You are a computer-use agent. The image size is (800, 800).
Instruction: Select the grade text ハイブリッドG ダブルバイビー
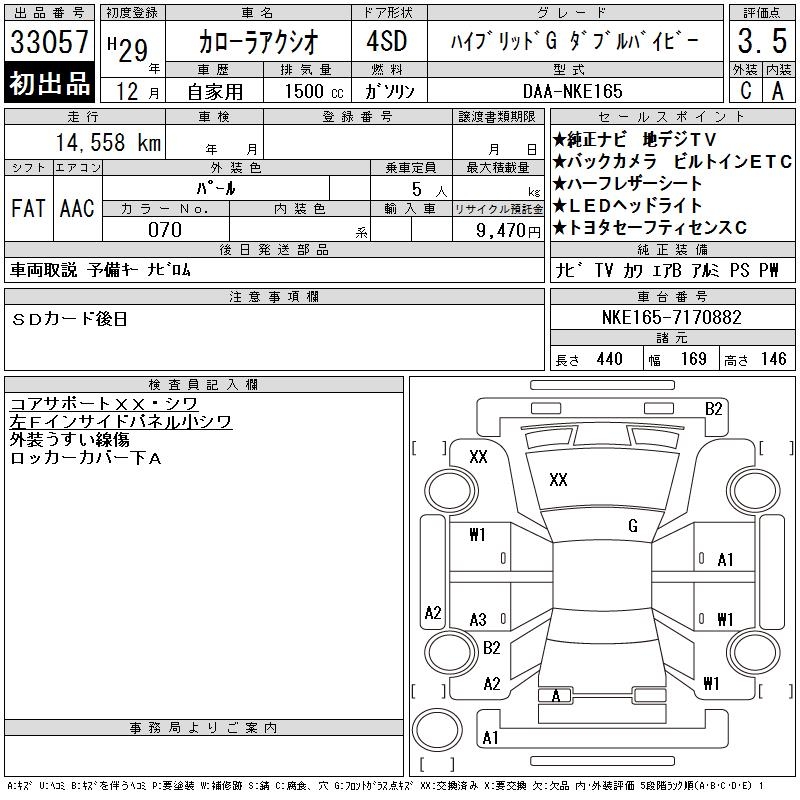[x=575, y=41]
